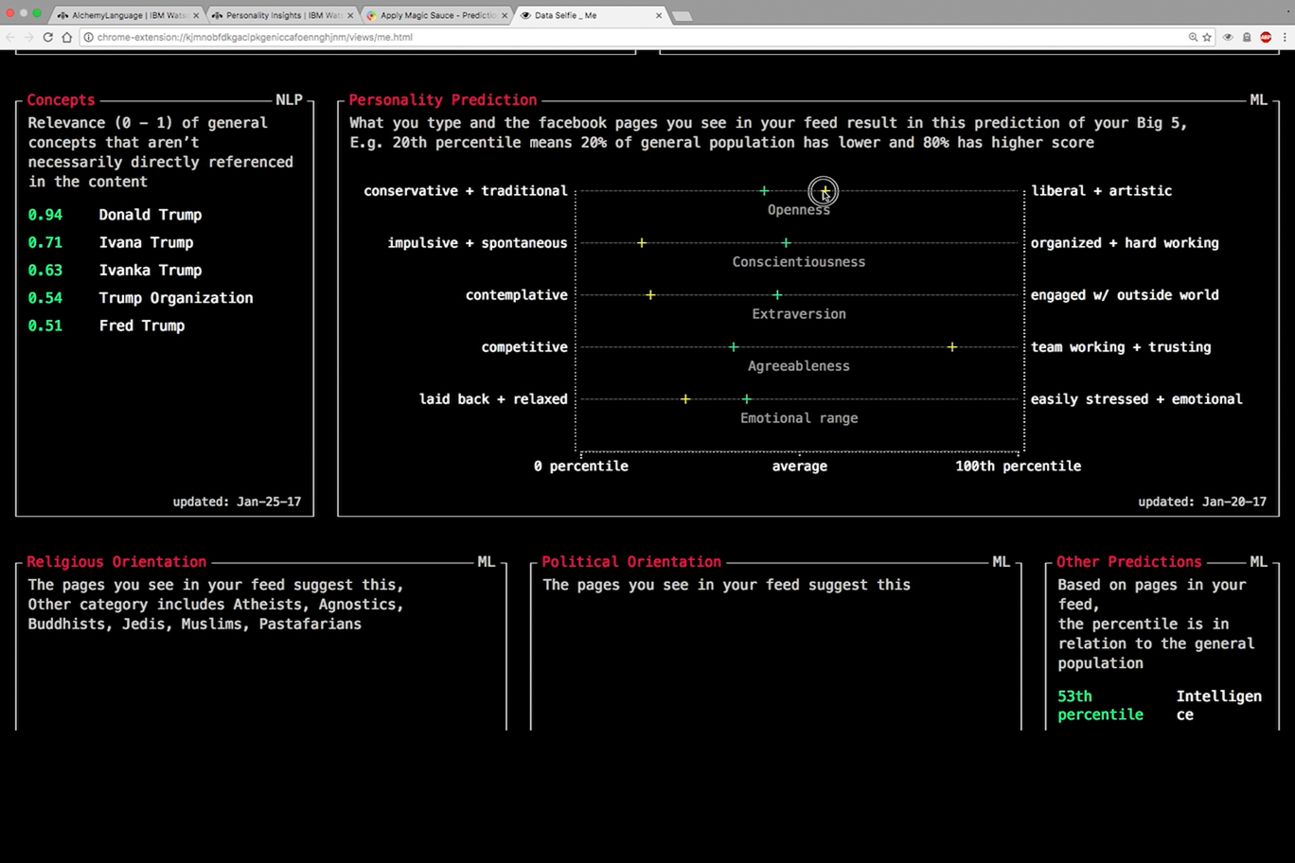Click the yellow Agreeableness marker near team working
This screenshot has height=863, width=1295.
point(952,347)
